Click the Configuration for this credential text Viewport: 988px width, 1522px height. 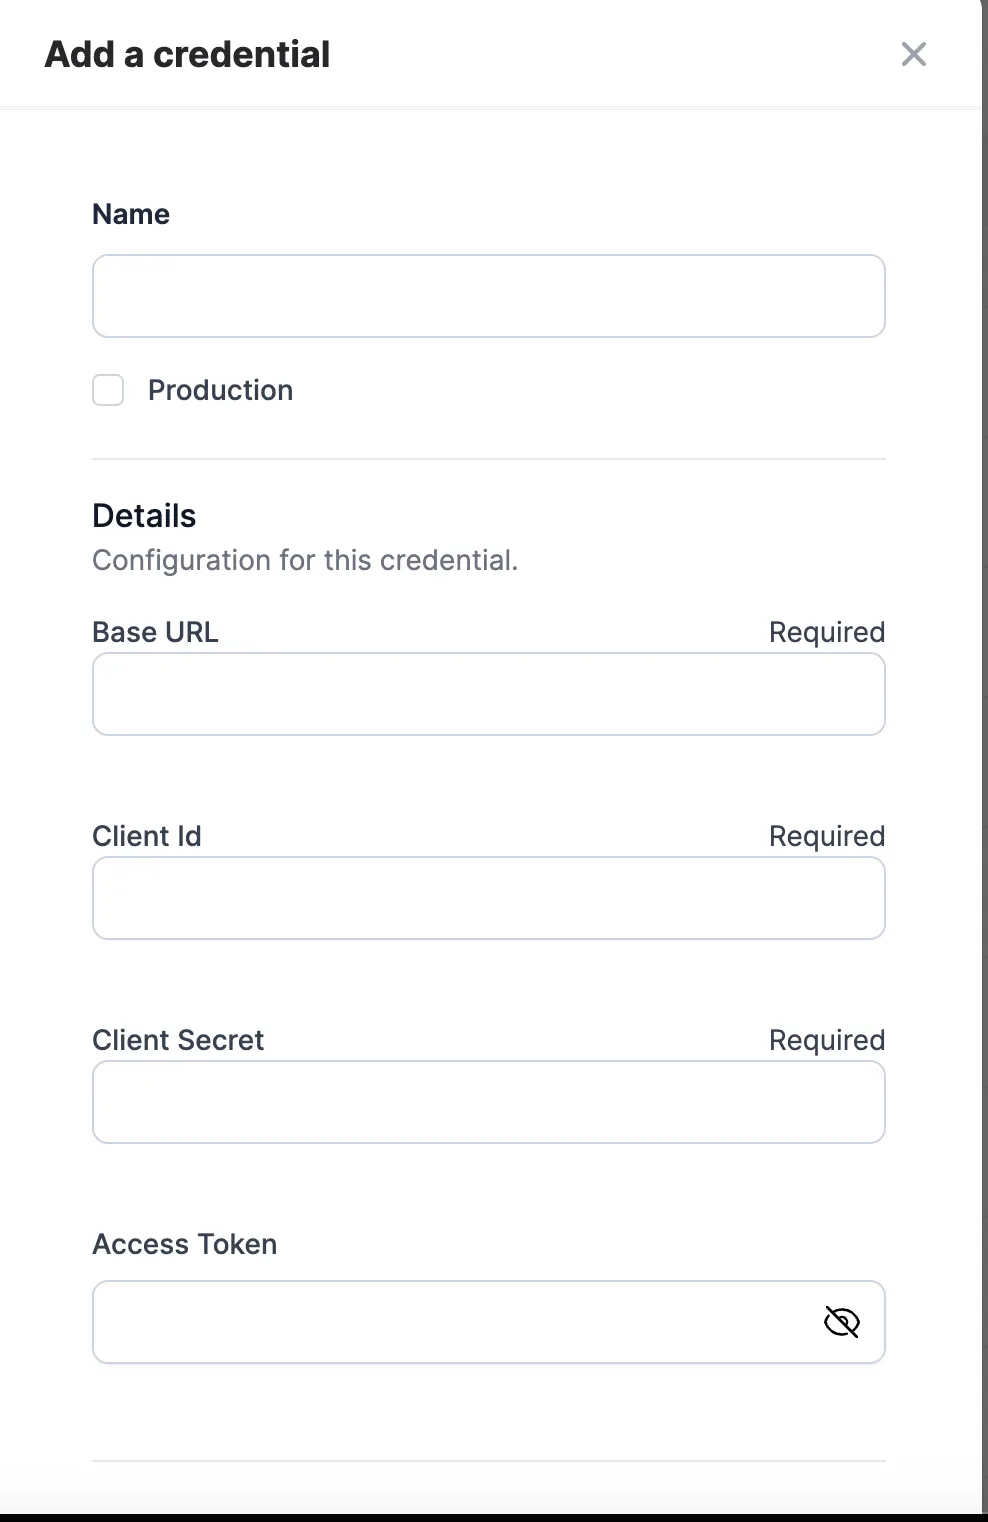(x=305, y=560)
